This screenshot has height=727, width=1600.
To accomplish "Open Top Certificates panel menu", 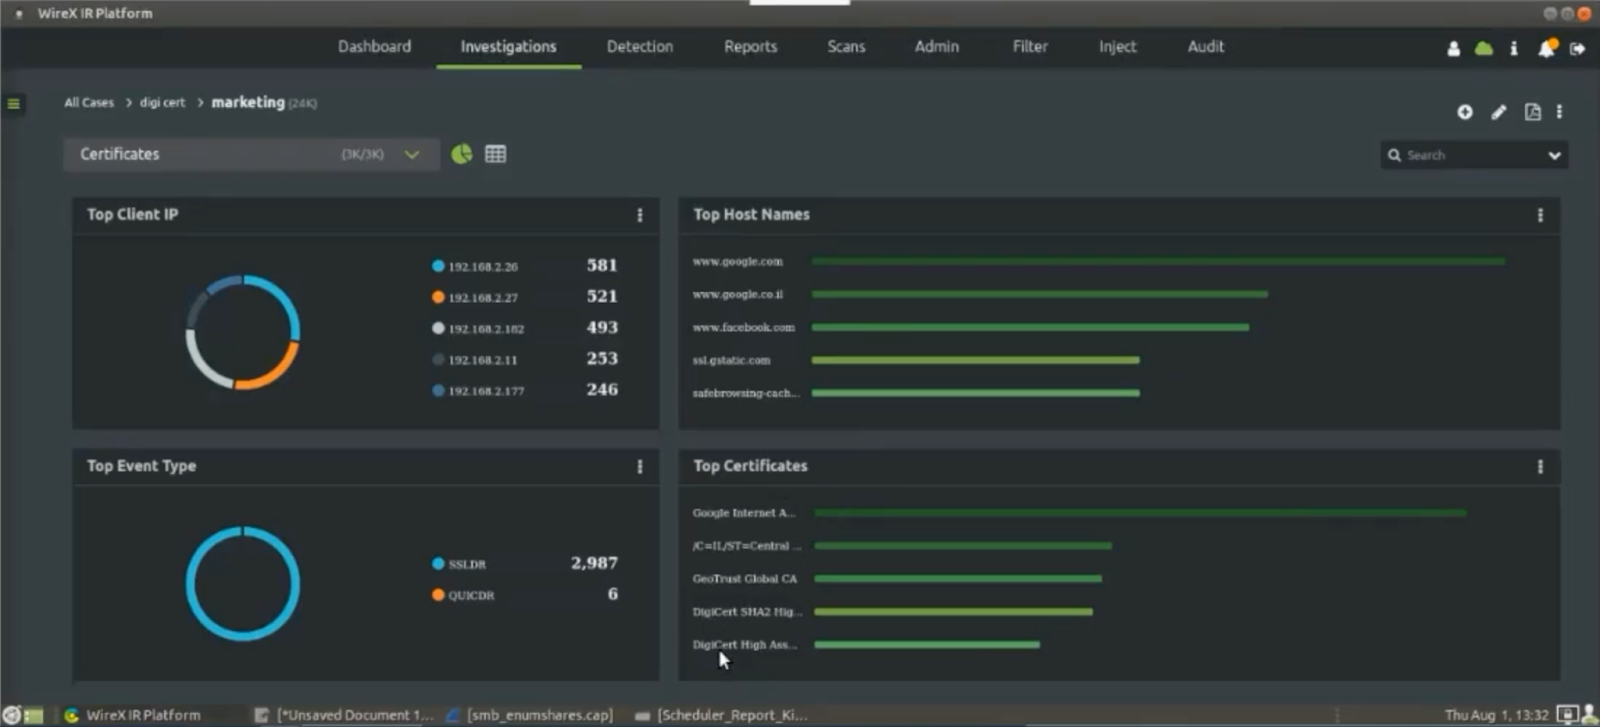I will pos(1540,467).
